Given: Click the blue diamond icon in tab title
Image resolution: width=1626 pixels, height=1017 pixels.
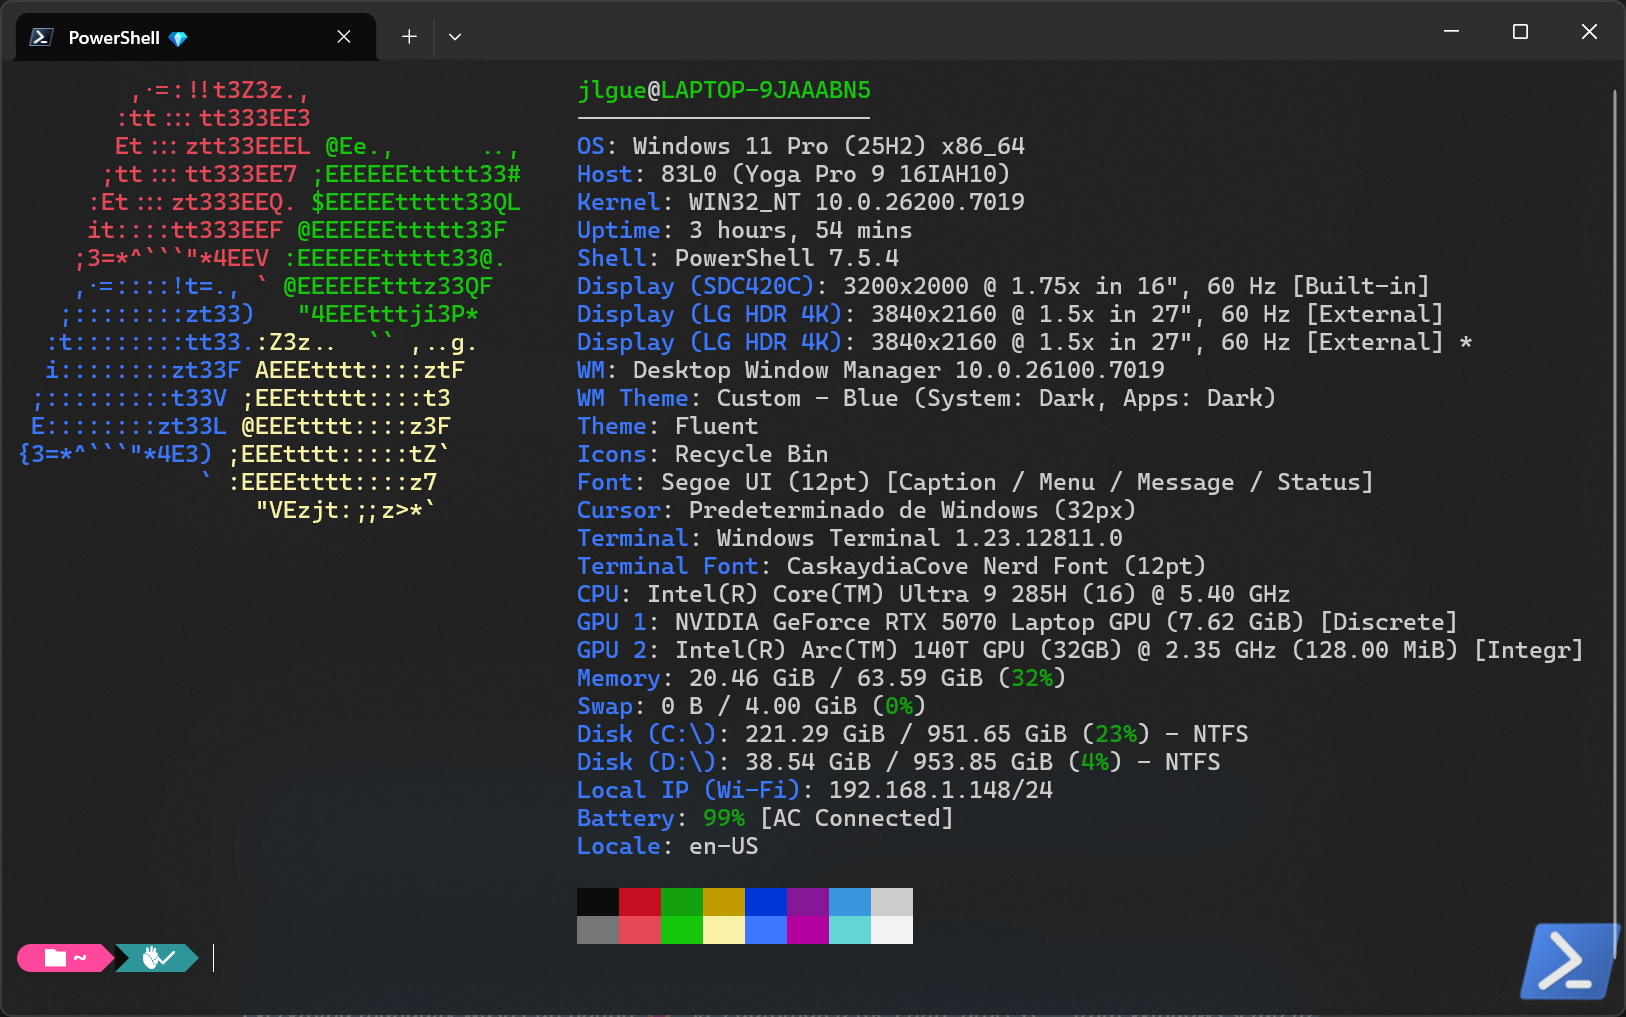Looking at the screenshot, I should tap(178, 39).
